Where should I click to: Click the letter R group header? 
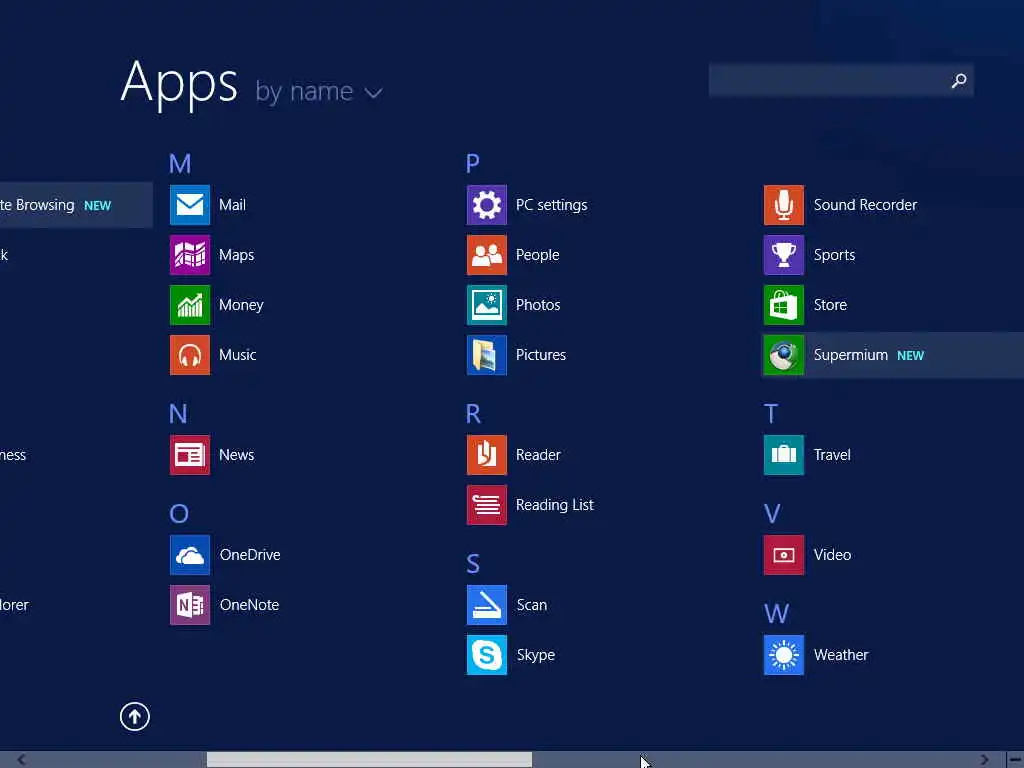473,413
